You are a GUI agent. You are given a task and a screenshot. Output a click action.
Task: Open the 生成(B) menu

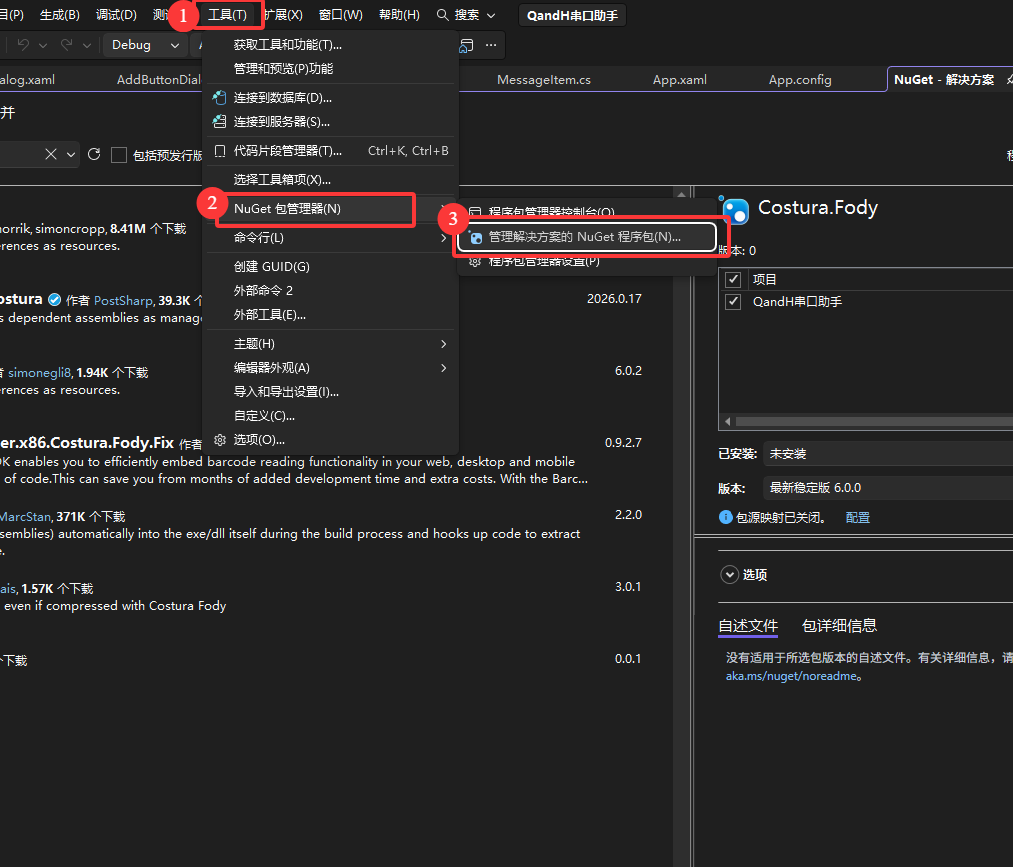[x=59, y=15]
